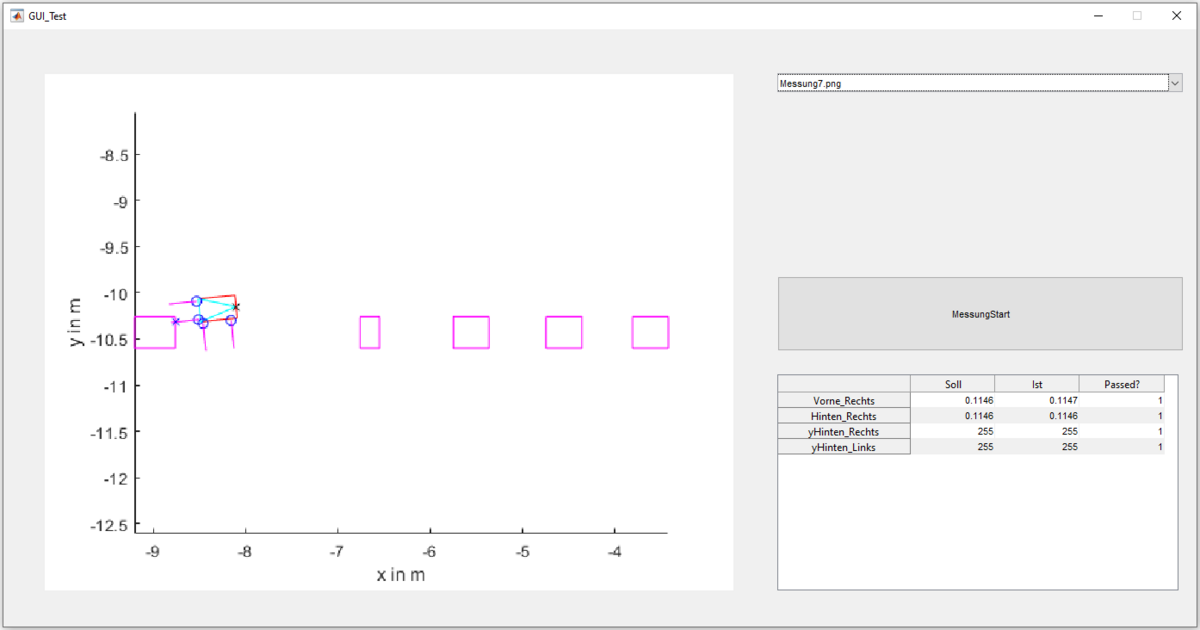Select the Hinten_Rechts row header
The height and width of the screenshot is (630, 1200).
[844, 416]
